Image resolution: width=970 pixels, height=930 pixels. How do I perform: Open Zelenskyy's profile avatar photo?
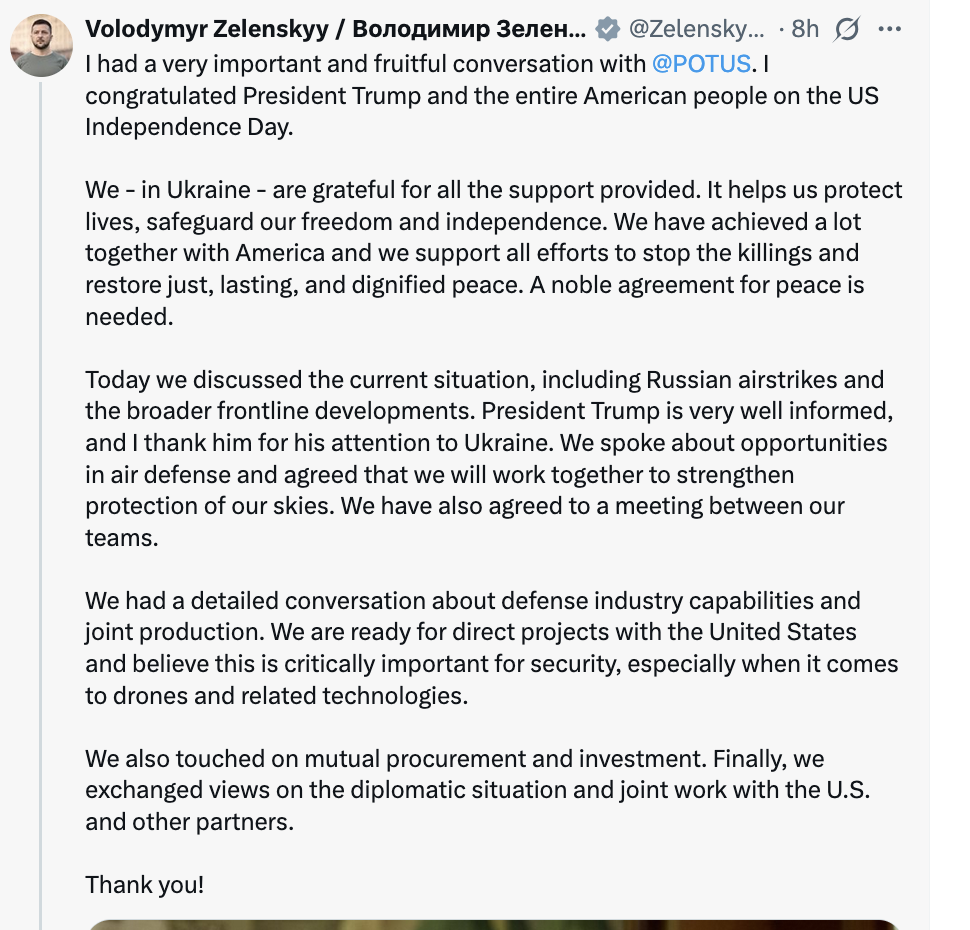(x=42, y=46)
